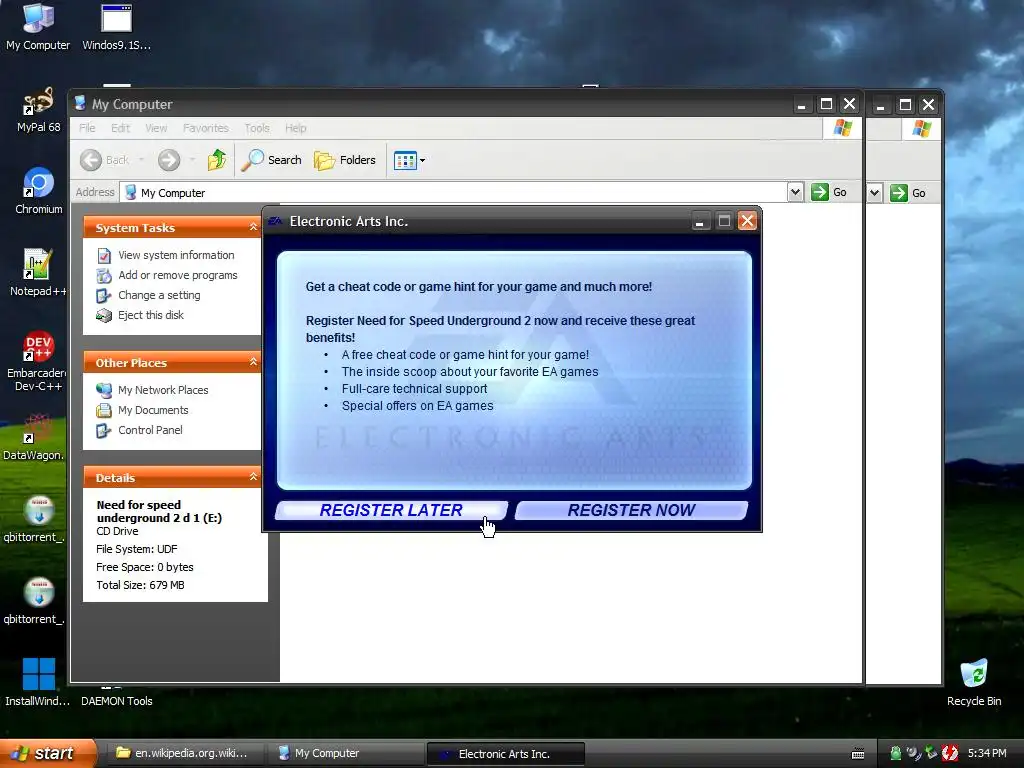Click the Windows logo throbber in My Computer
Viewport: 1024px width, 768px height.
(x=842, y=128)
